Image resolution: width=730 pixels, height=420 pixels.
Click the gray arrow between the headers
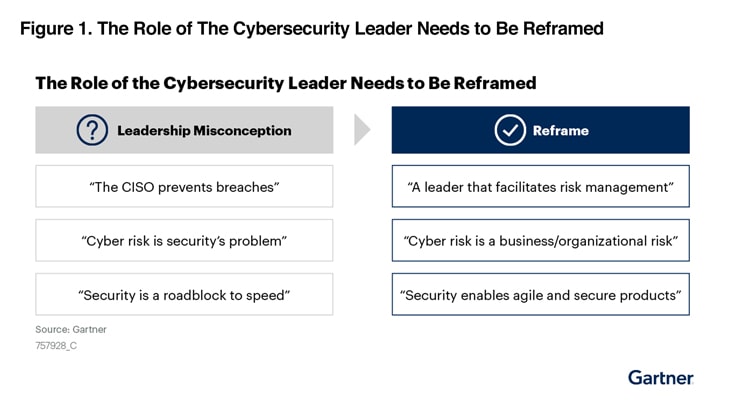pyautogui.click(x=362, y=130)
